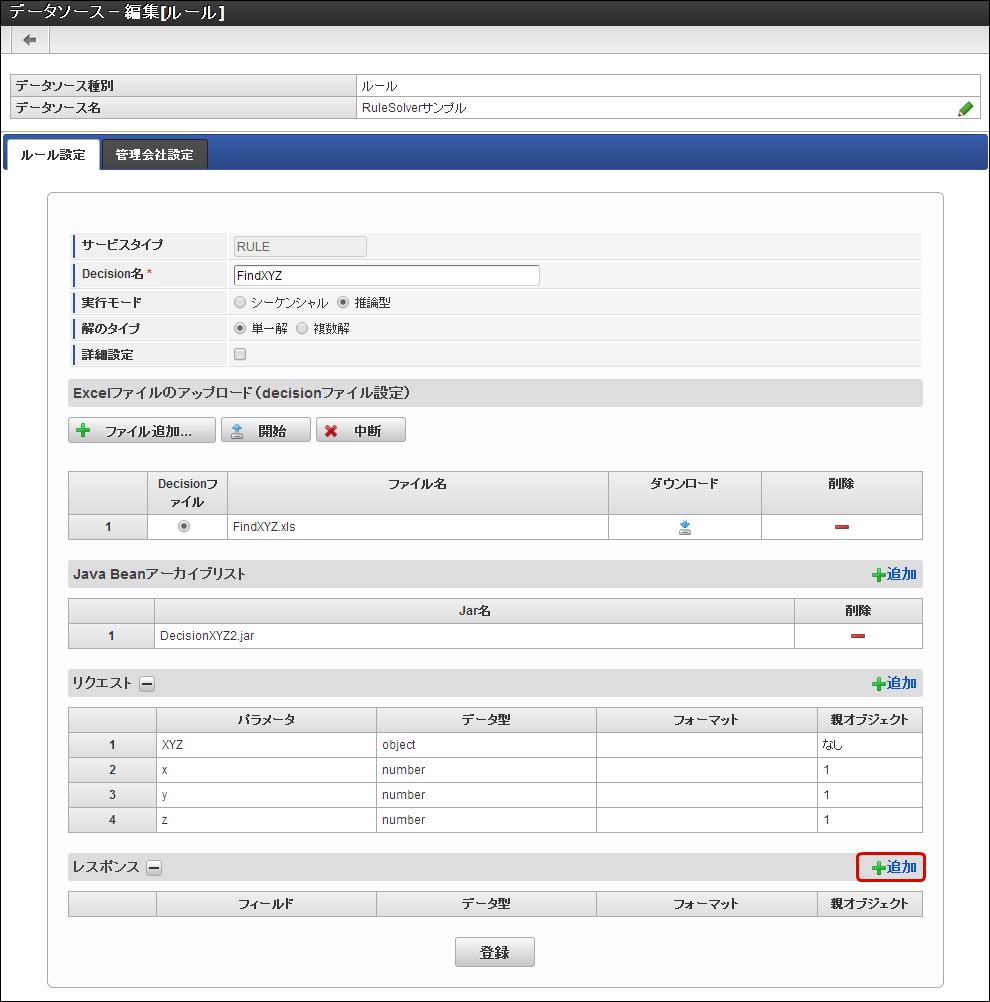Add a Java Bean archive entry

click(x=894, y=574)
